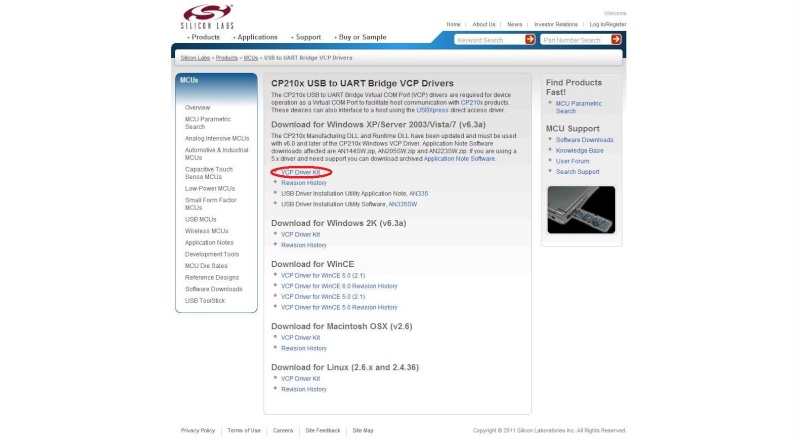Open Overview in MCUs sidebar
The height and width of the screenshot is (442, 800).
[197, 108]
